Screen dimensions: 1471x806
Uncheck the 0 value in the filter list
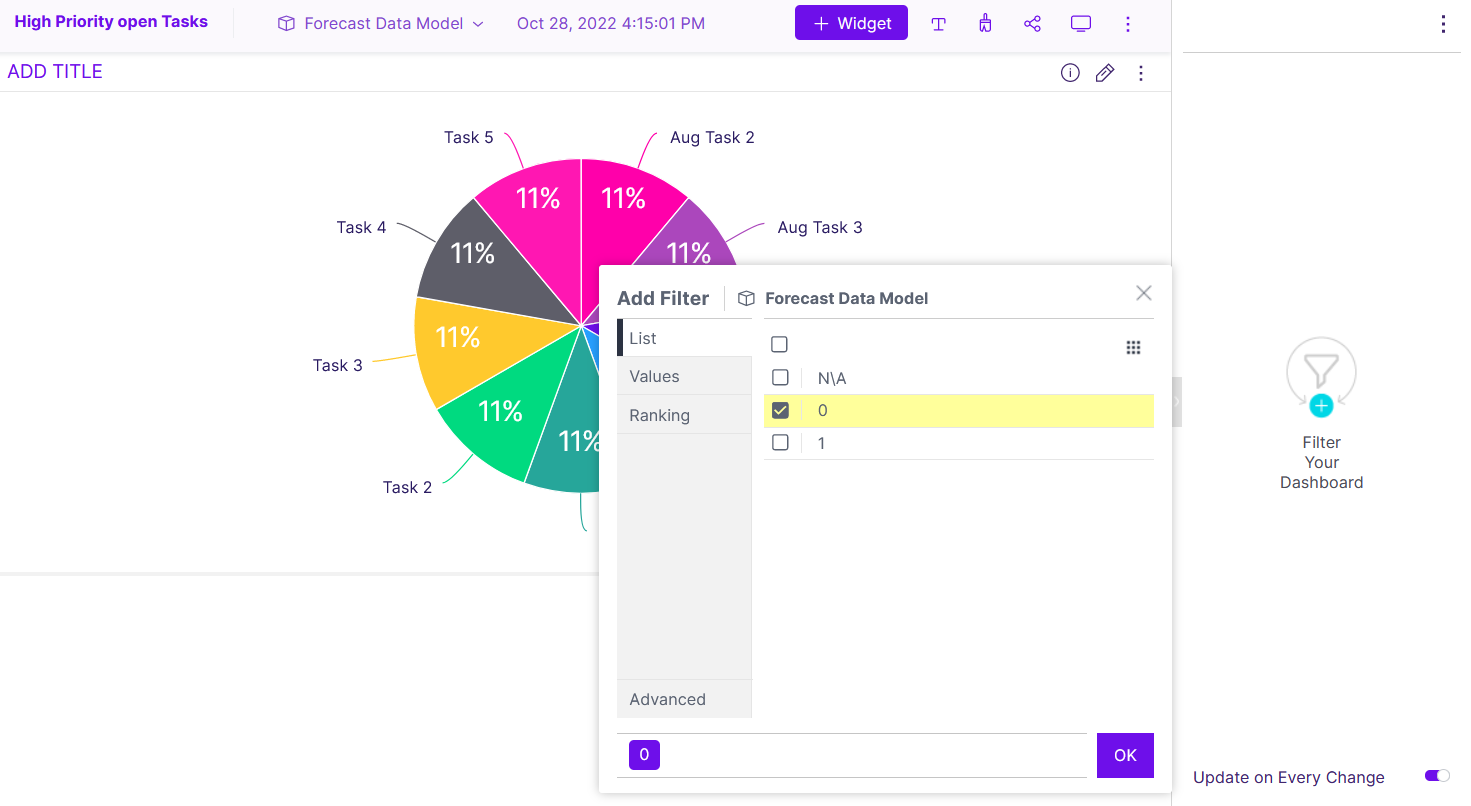click(x=780, y=410)
